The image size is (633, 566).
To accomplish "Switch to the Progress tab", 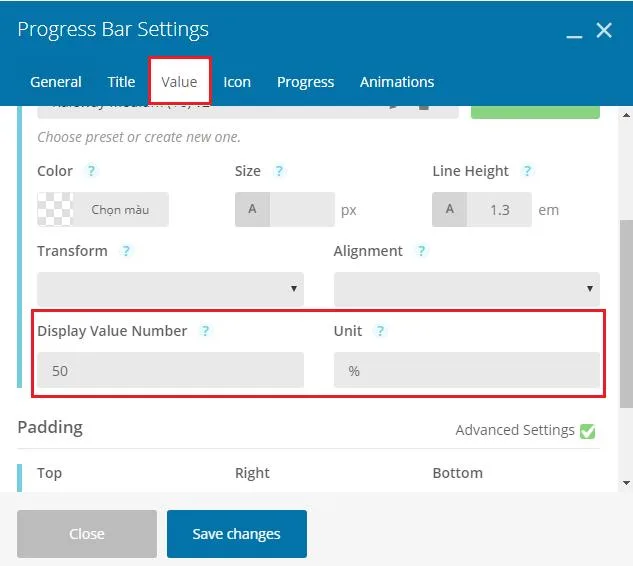I will pos(305,82).
